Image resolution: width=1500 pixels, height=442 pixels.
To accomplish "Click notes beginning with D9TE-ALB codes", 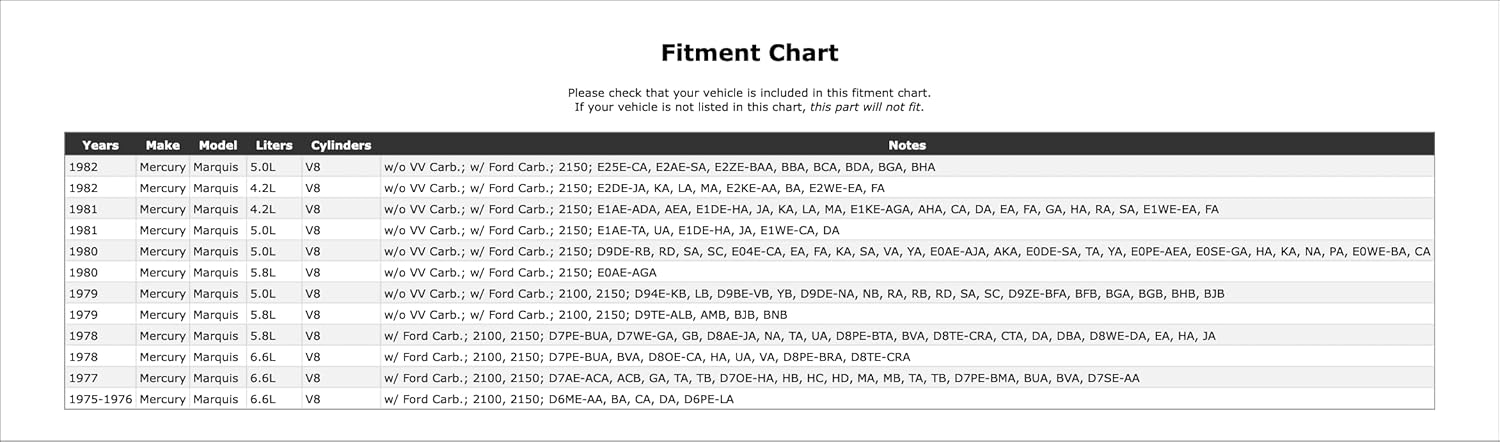I will (576, 314).
